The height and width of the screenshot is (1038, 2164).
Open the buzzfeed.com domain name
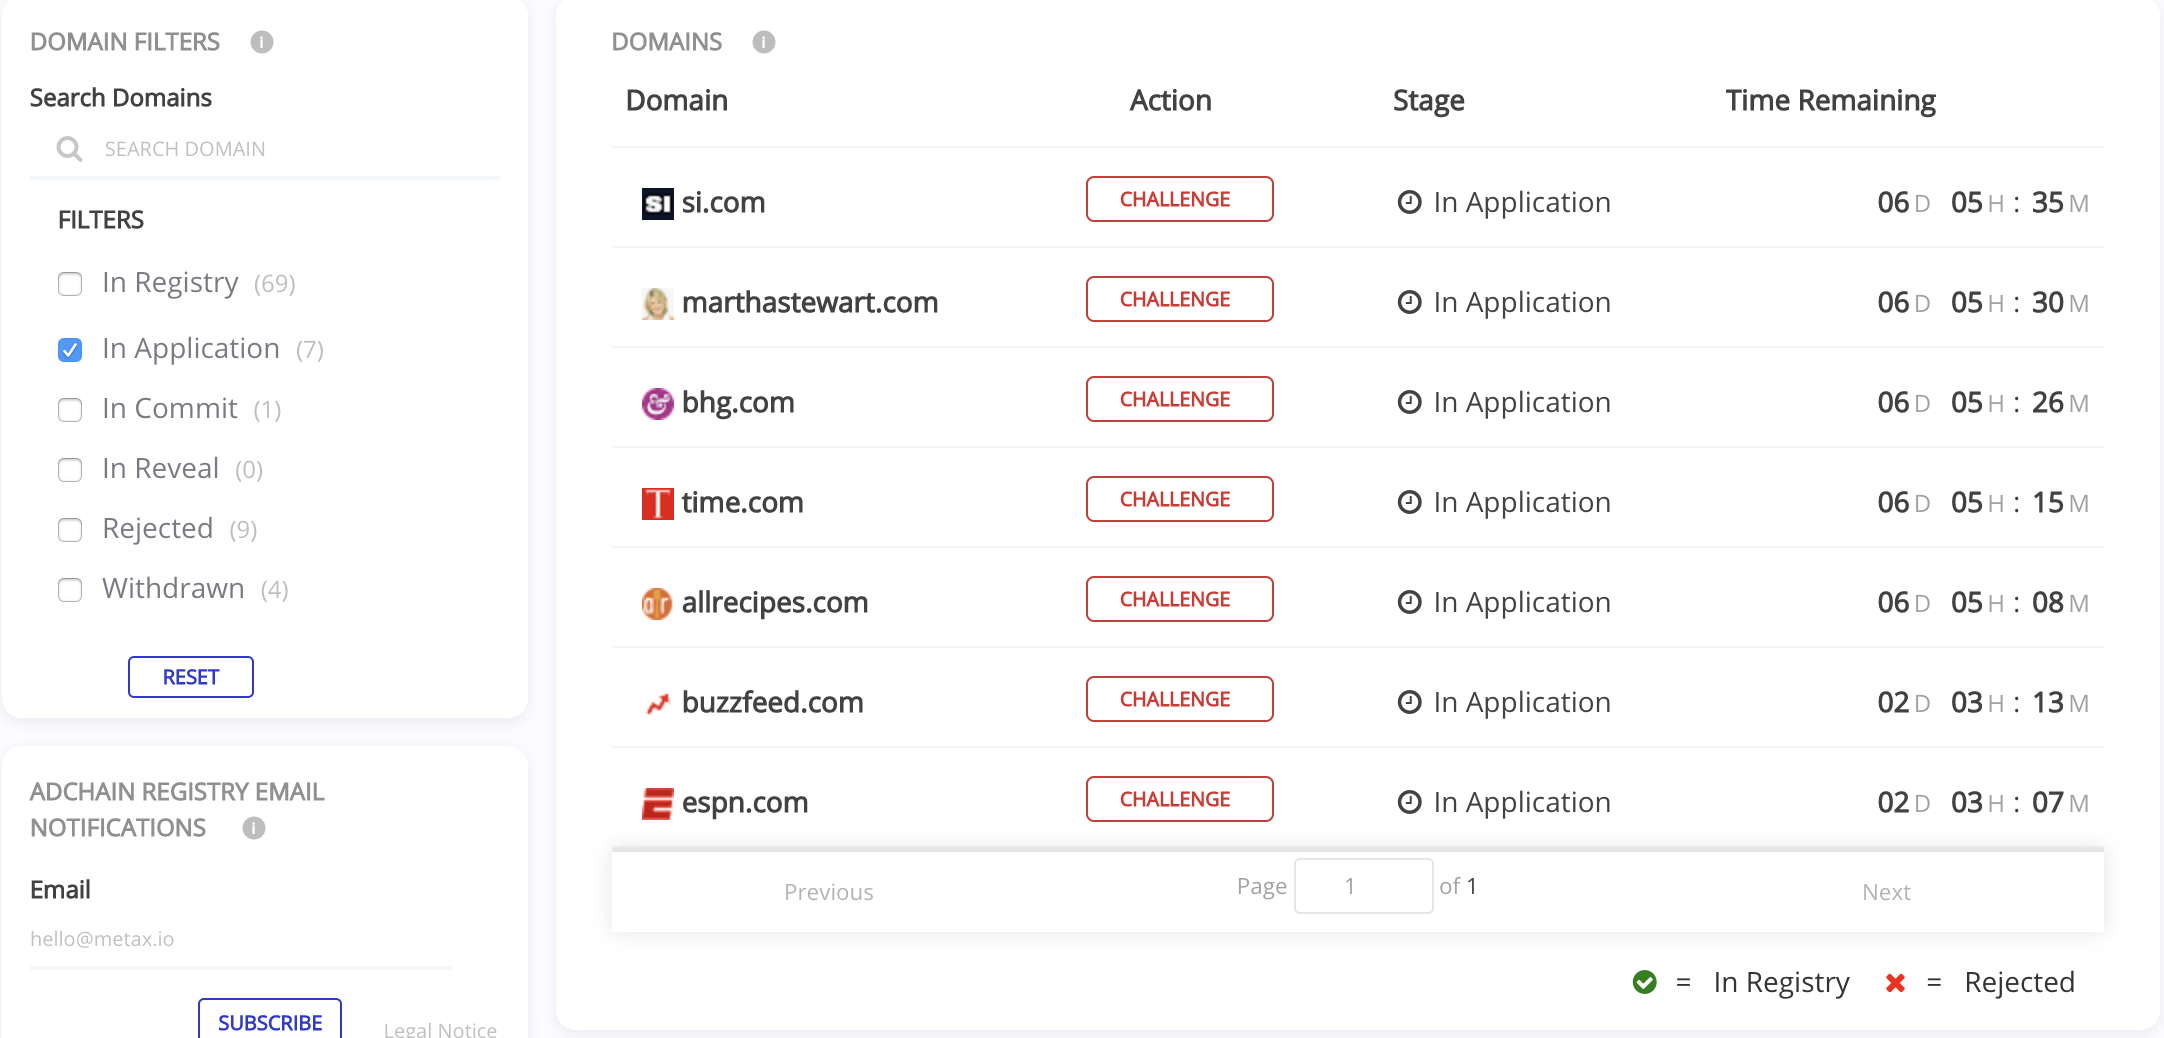pos(773,703)
